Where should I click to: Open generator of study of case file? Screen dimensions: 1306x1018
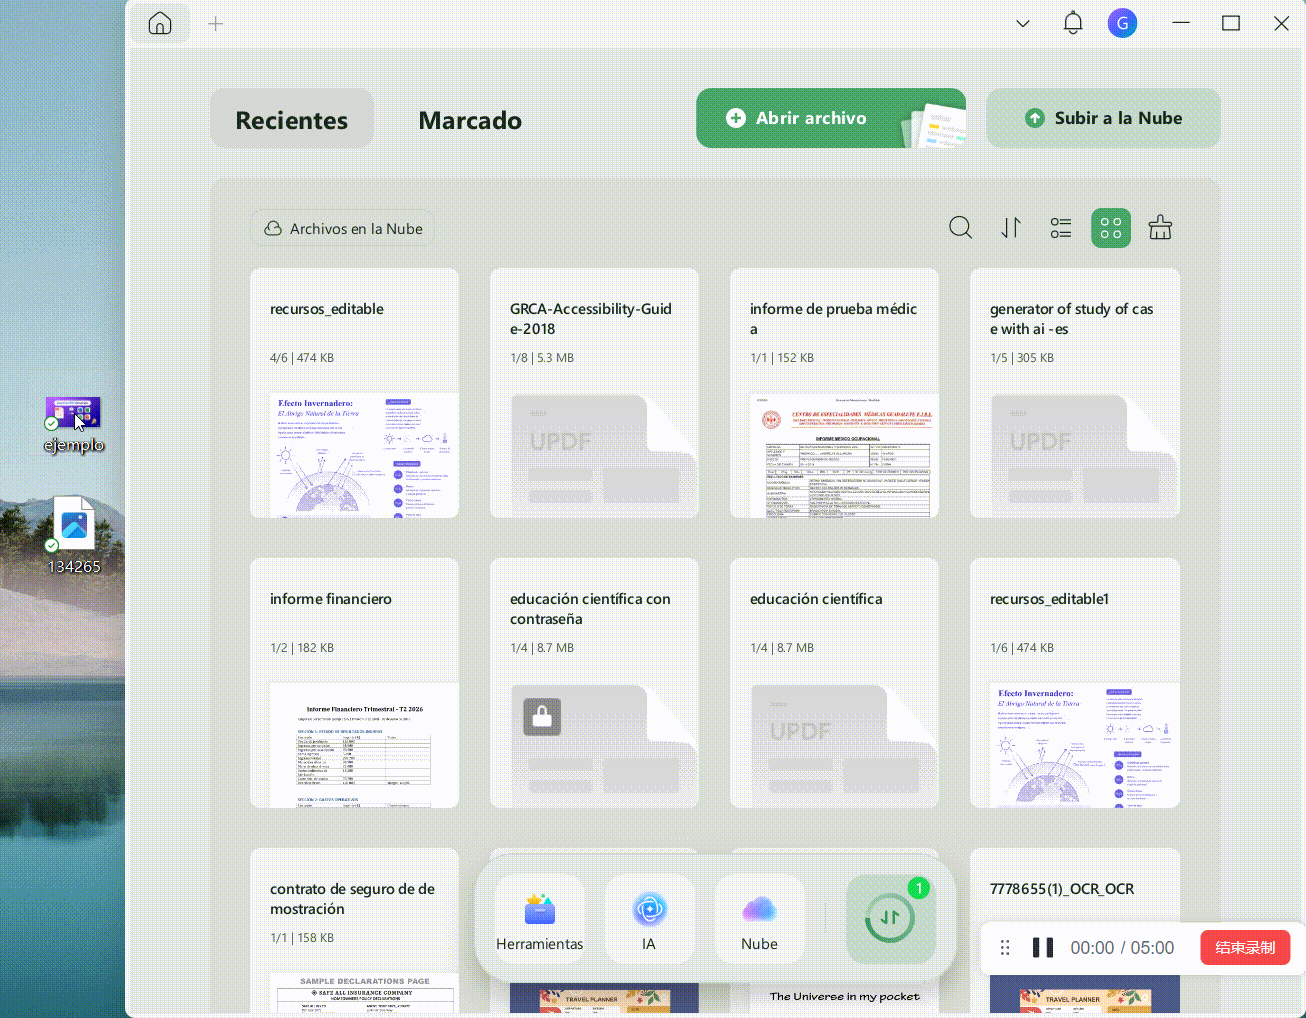click(1075, 393)
